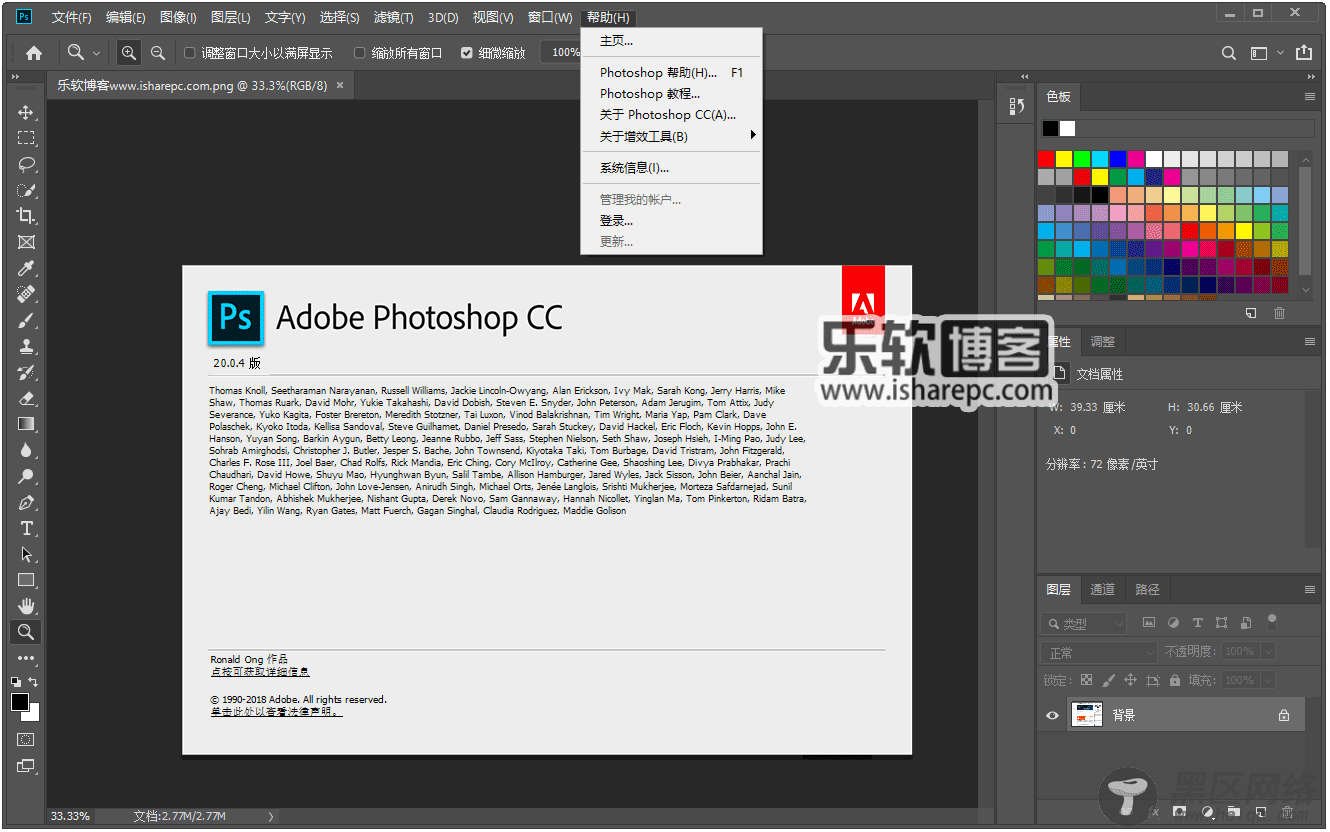1330x832 pixels.
Task: Enable zoom all windows checkbox
Action: pyautogui.click(x=360, y=53)
